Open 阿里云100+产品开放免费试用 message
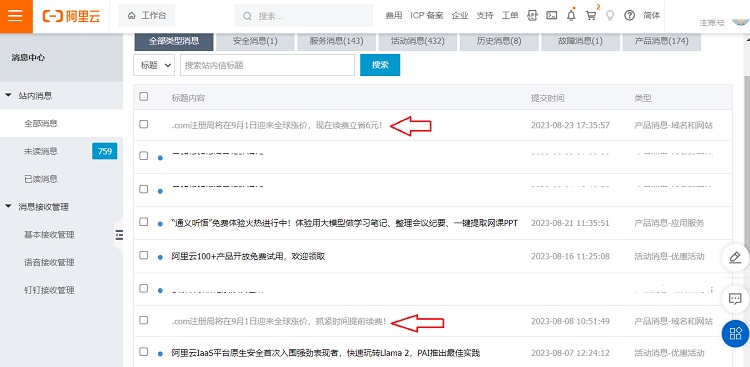Viewport: 750px width, 367px height. [248, 256]
